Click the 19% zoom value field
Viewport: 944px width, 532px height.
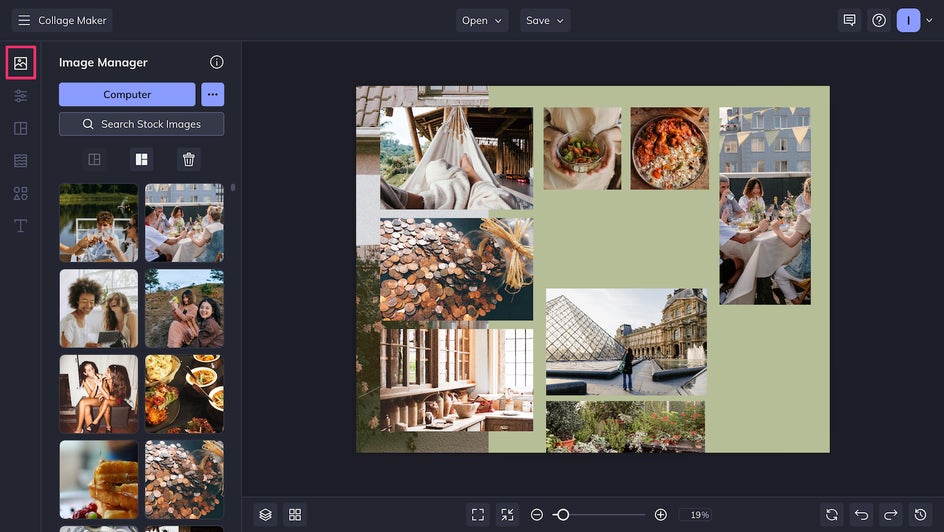tap(696, 515)
